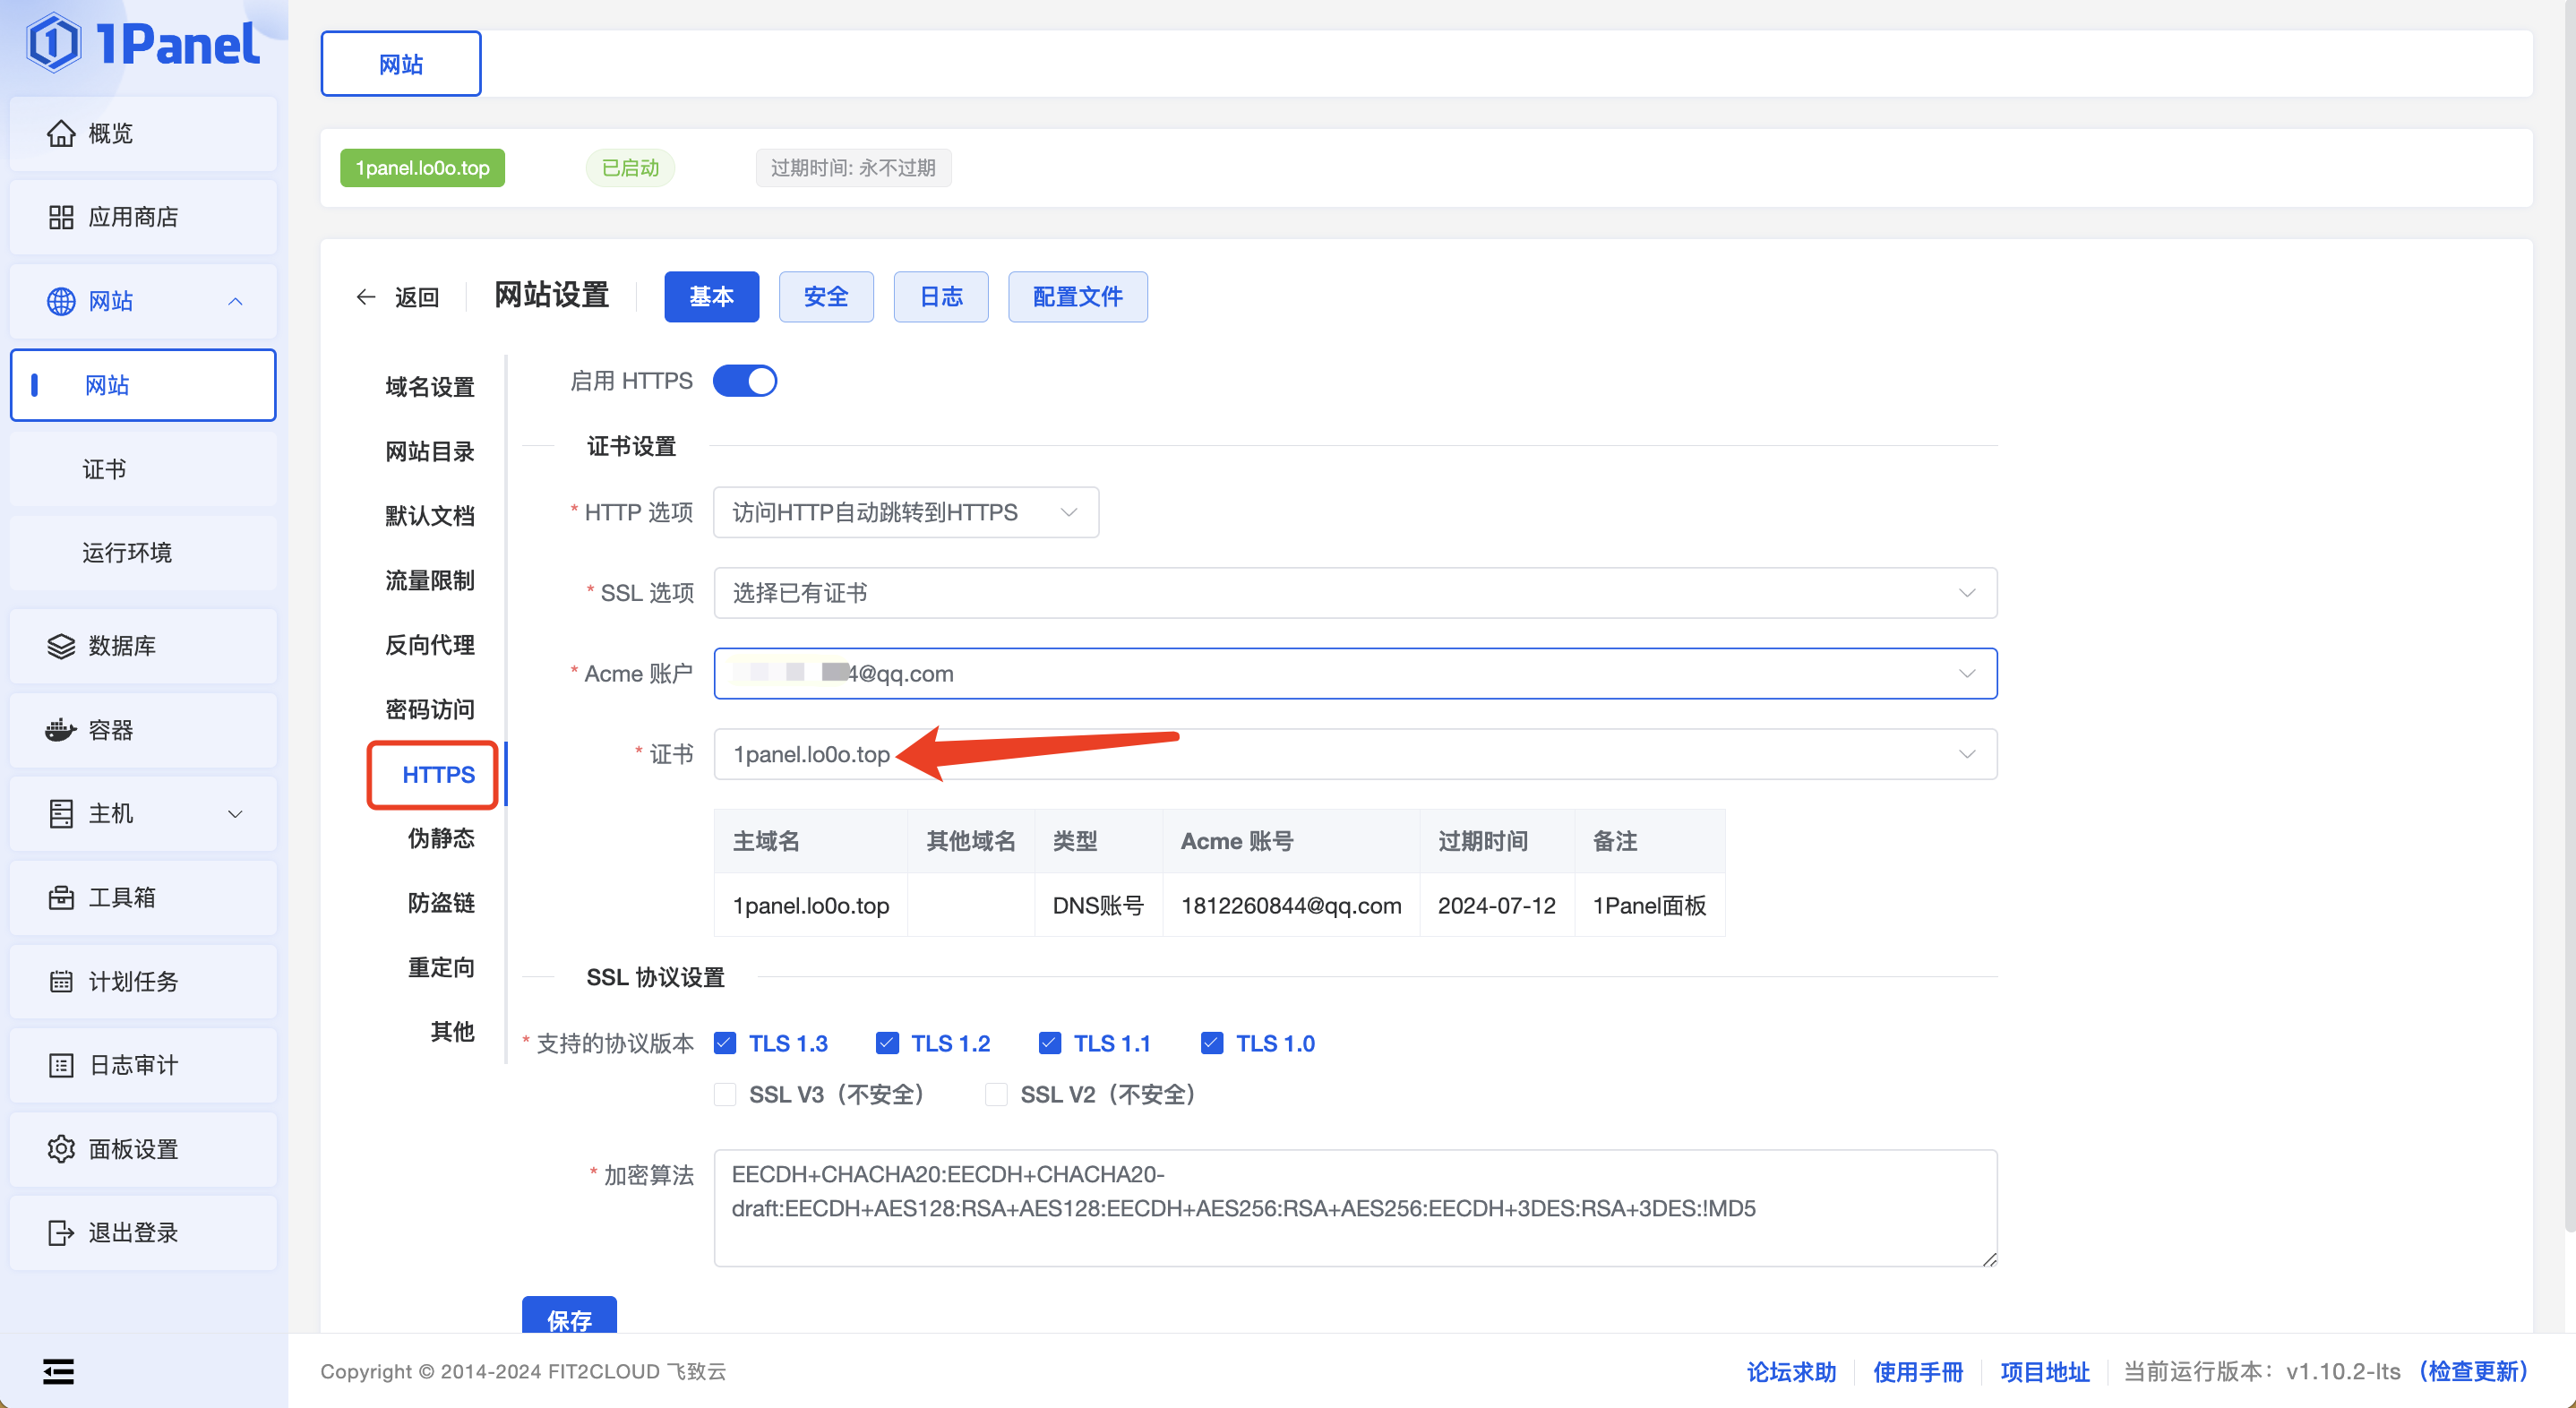
Task: Select 防盗链 in settings menu
Action: [441, 903]
